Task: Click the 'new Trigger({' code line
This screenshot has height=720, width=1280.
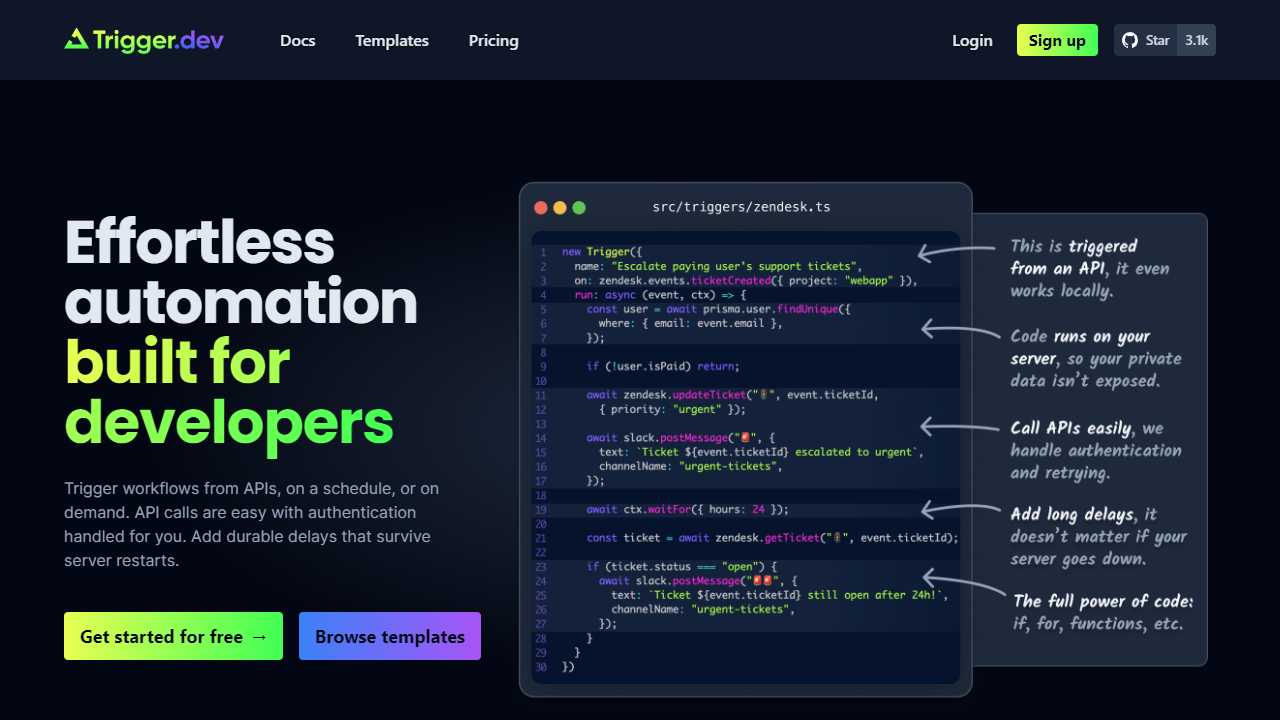Action: [x=602, y=252]
